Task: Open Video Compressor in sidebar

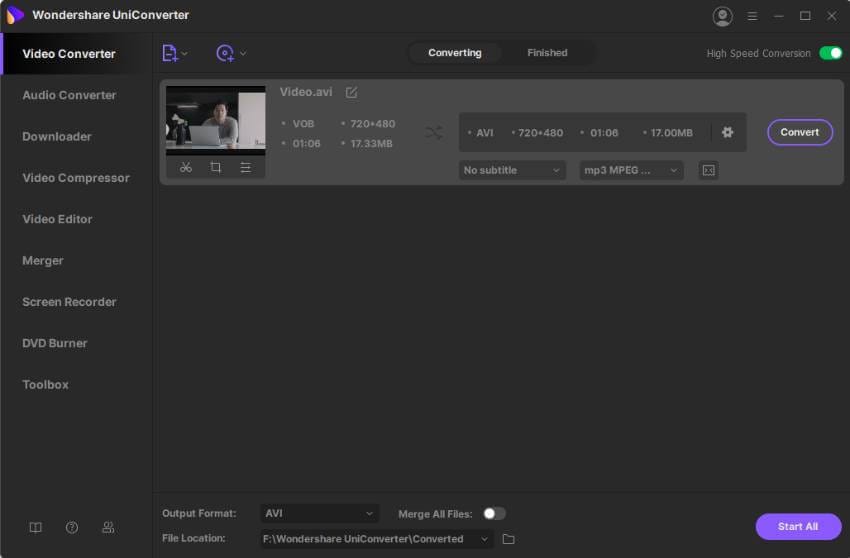Action: point(76,178)
